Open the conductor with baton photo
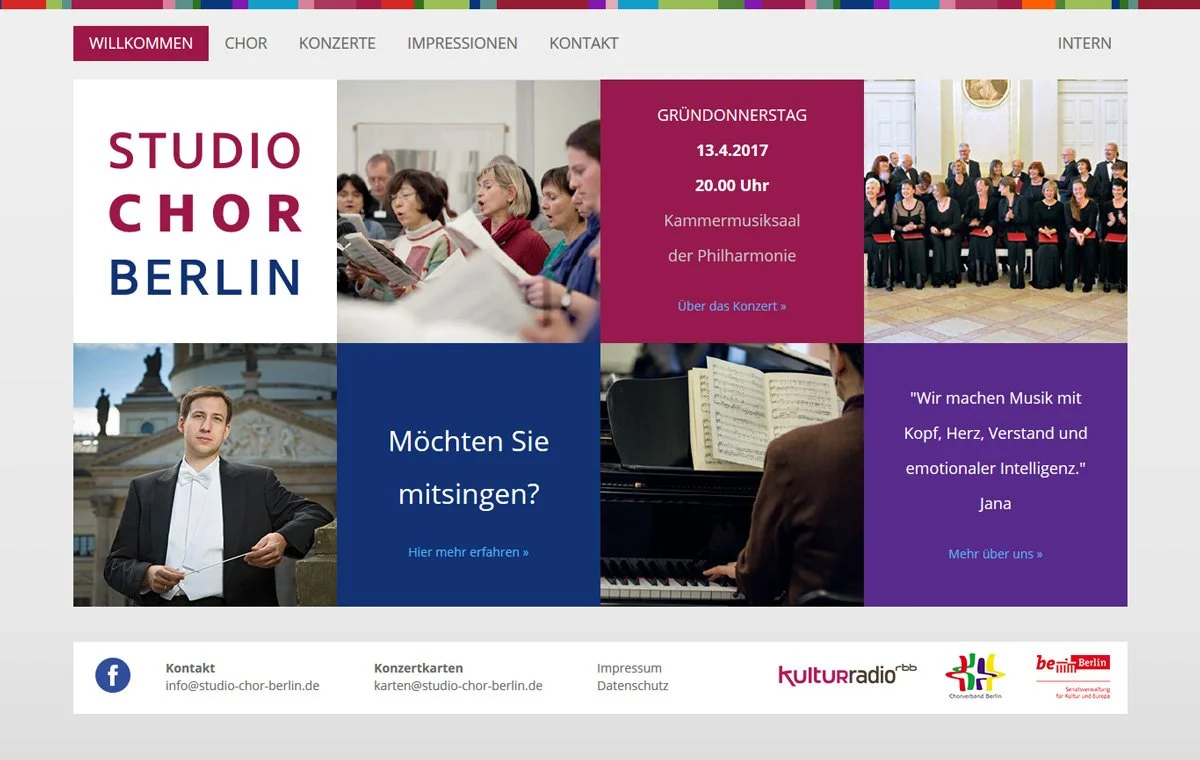This screenshot has height=760, width=1200. (x=205, y=475)
